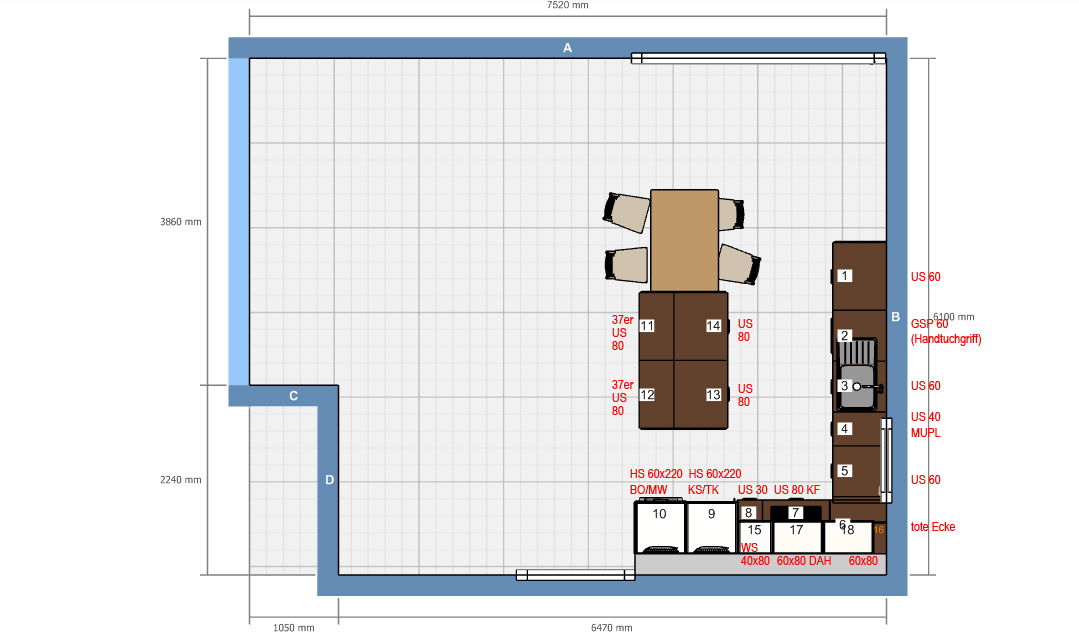Click the wooden dining table
This screenshot has width=1079, height=632.
684,240
